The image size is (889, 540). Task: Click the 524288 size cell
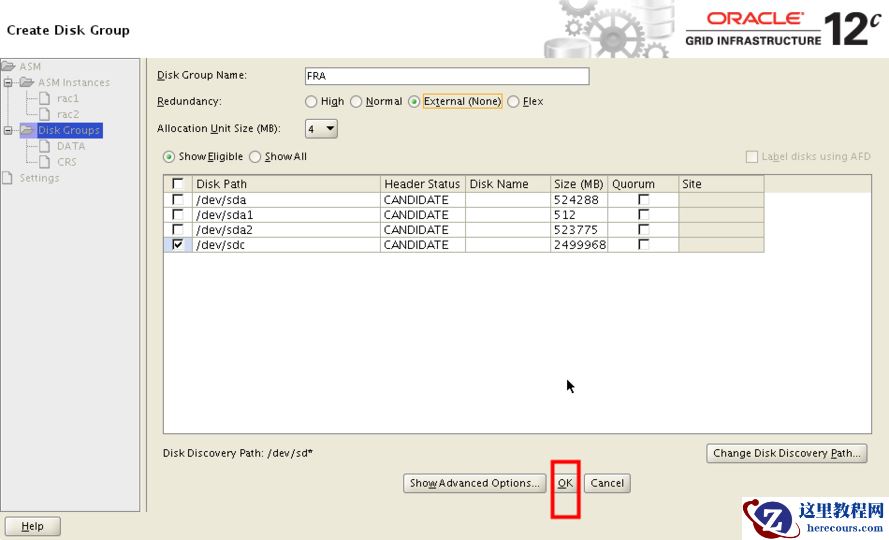[579, 200]
